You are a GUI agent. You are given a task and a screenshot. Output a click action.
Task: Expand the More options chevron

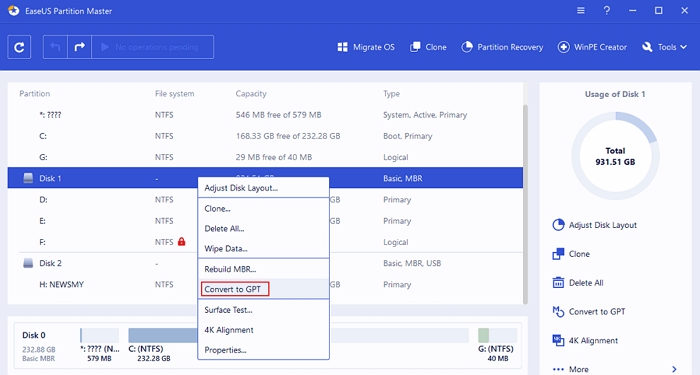pyautogui.click(x=674, y=369)
